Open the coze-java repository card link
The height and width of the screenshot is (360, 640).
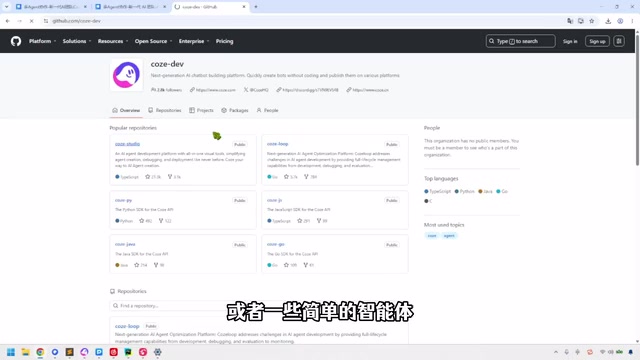[x=125, y=244]
